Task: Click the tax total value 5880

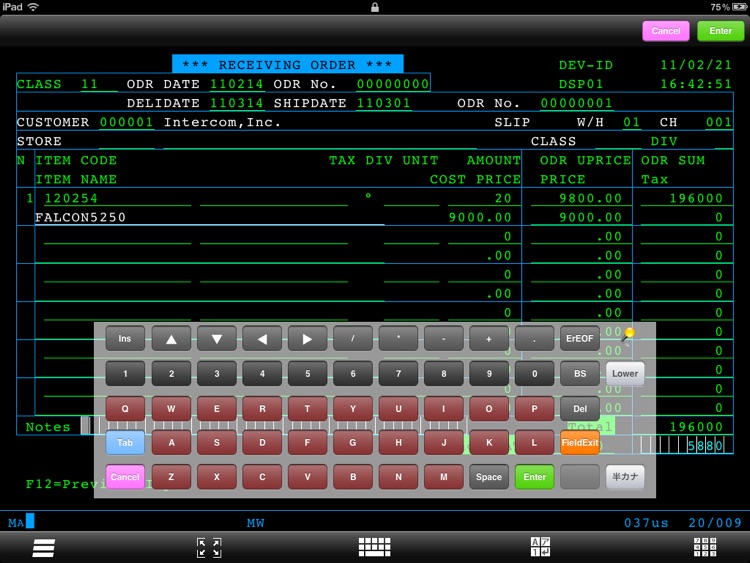Action: [x=705, y=446]
